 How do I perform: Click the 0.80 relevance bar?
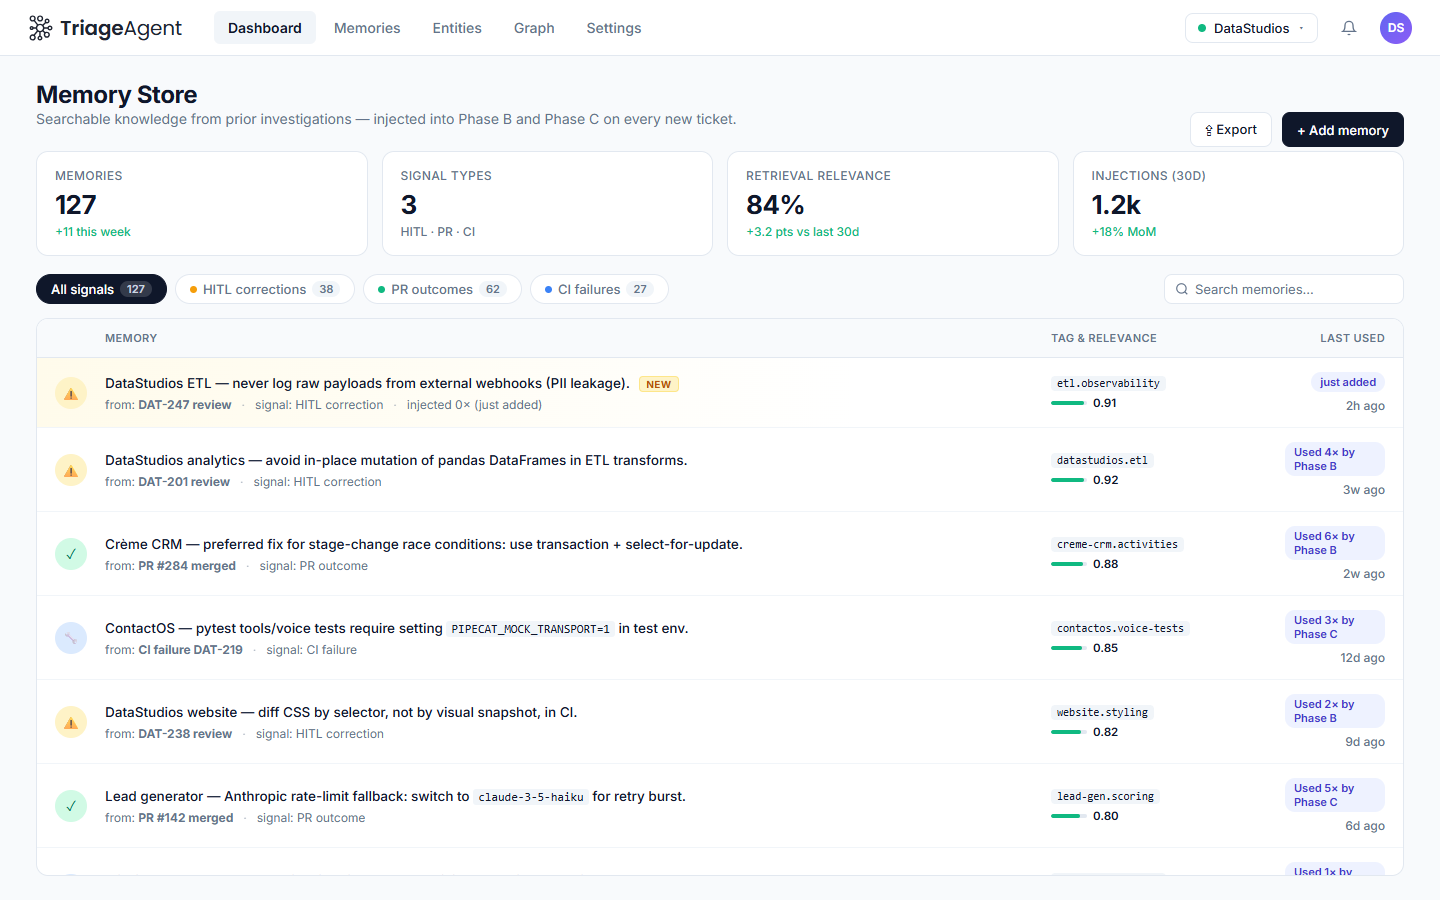coord(1068,816)
